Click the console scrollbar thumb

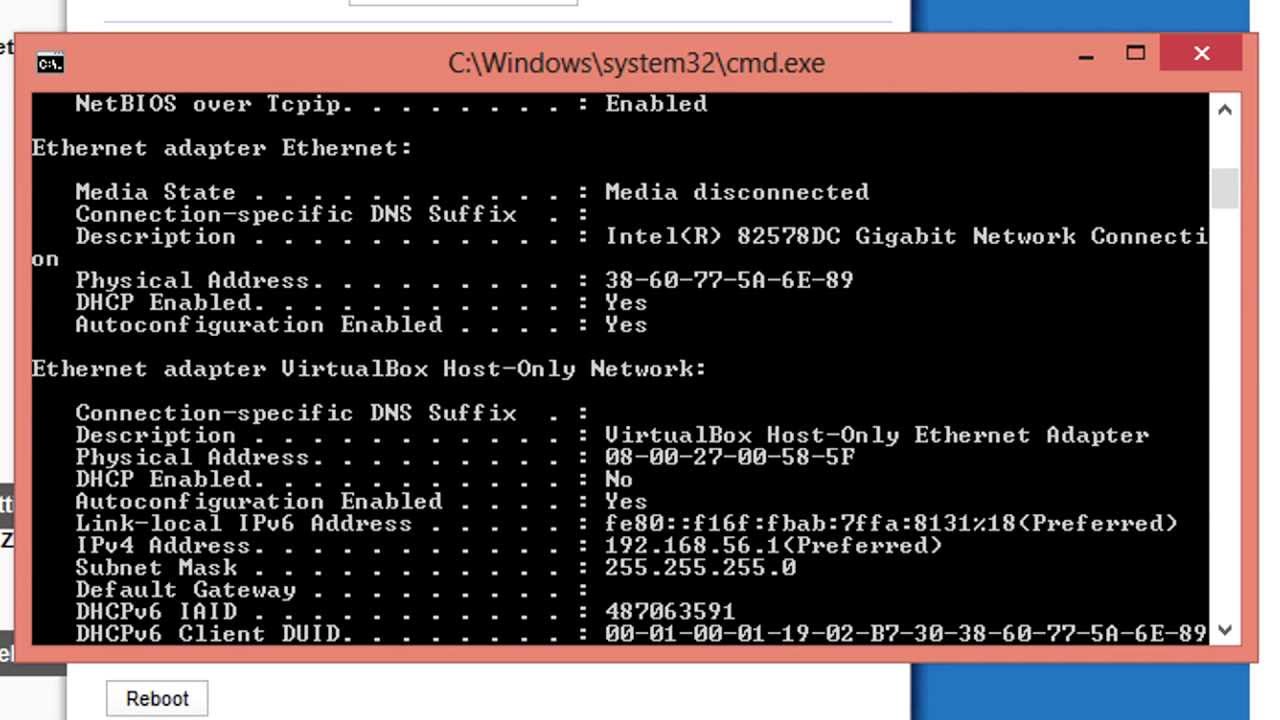tap(1225, 188)
